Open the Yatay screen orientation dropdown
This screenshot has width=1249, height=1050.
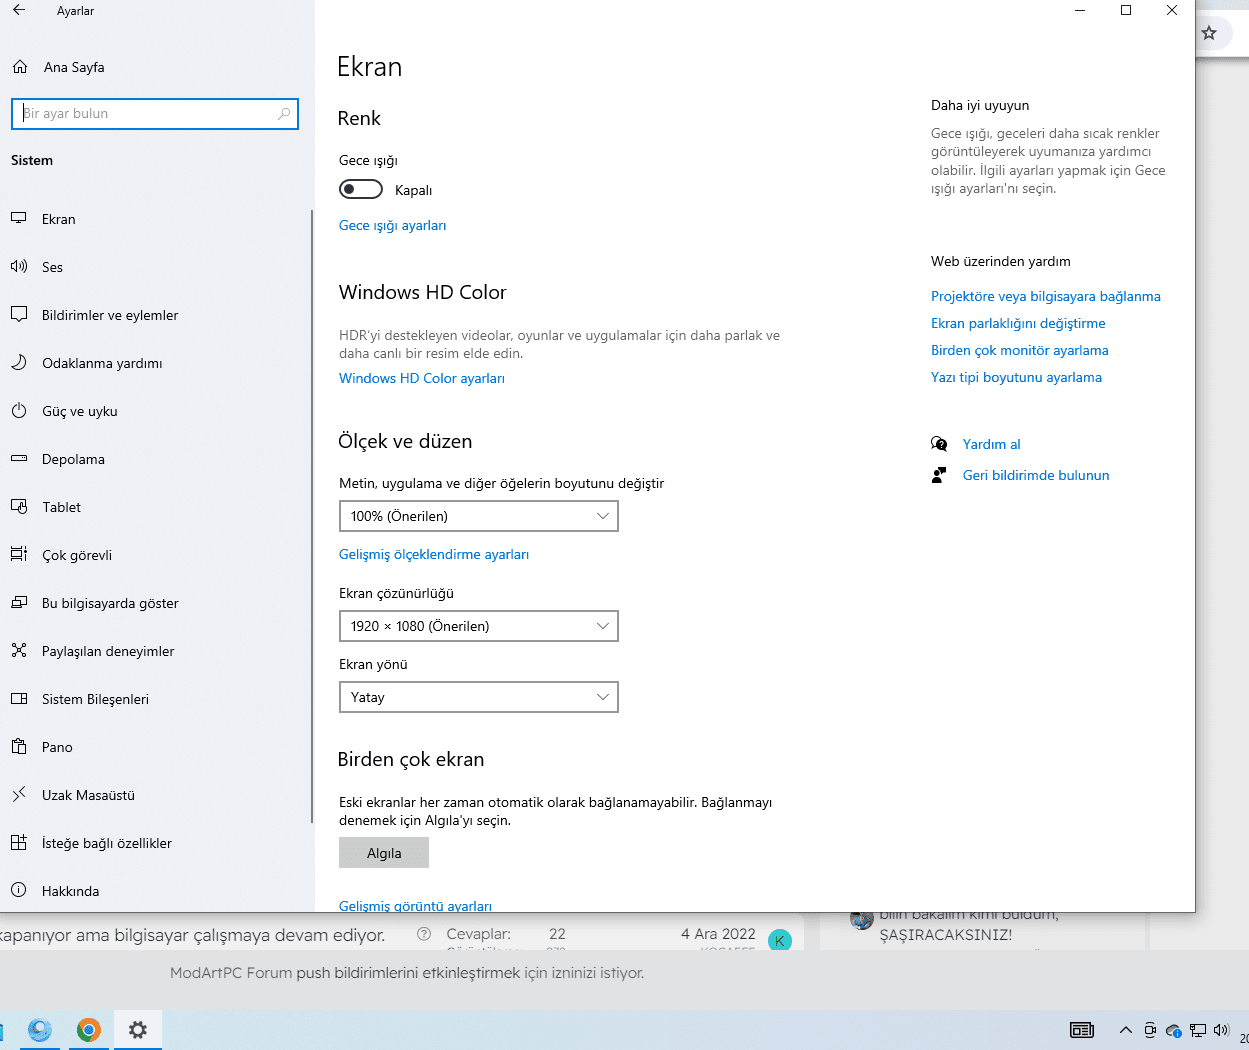click(x=479, y=697)
